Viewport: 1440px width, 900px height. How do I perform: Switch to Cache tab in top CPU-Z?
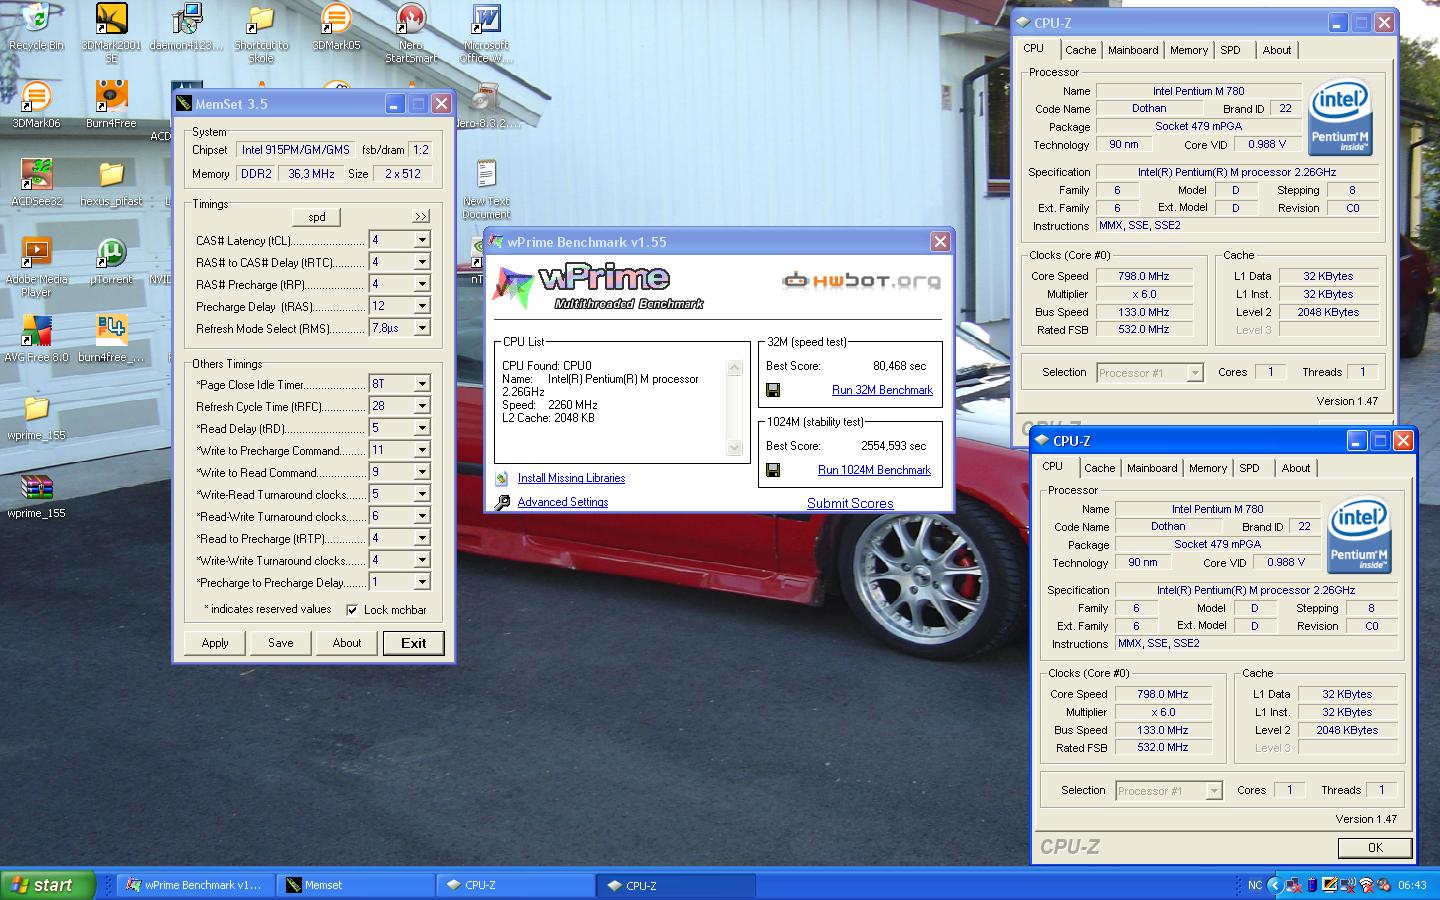click(x=1080, y=50)
